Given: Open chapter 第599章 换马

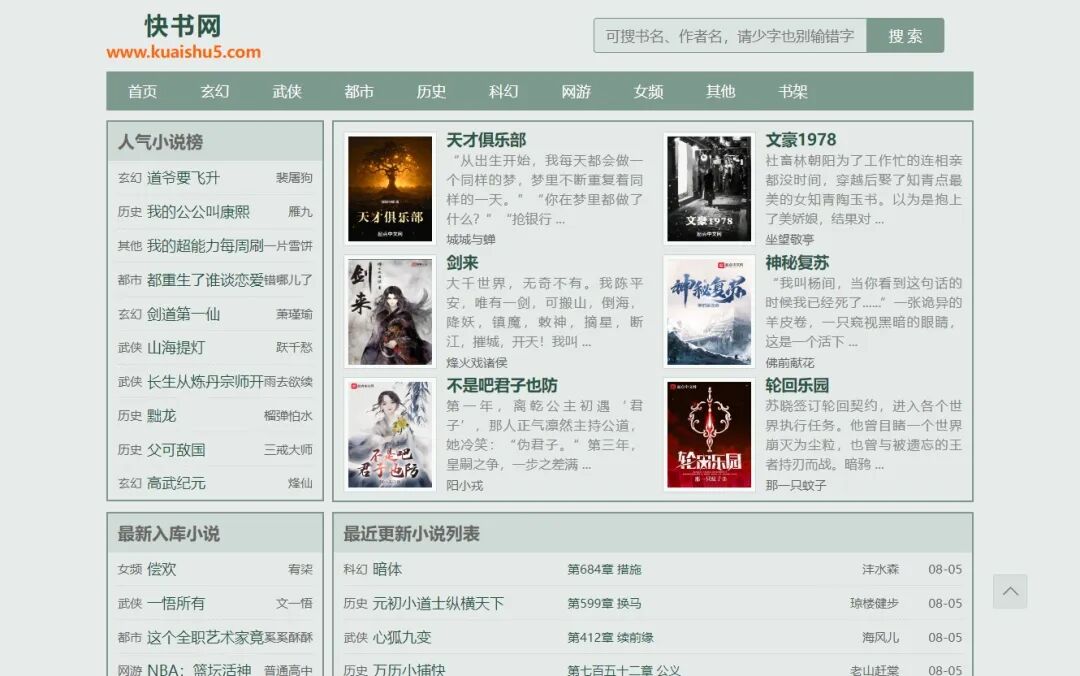Looking at the screenshot, I should 604,603.
